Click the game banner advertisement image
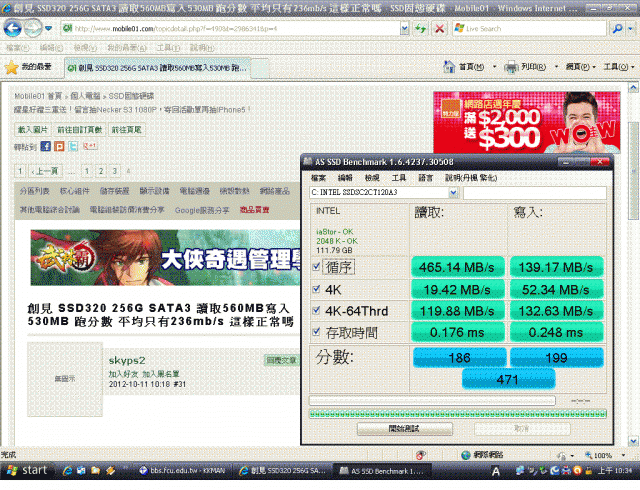Viewport: 640px width, 490px height. pos(165,258)
